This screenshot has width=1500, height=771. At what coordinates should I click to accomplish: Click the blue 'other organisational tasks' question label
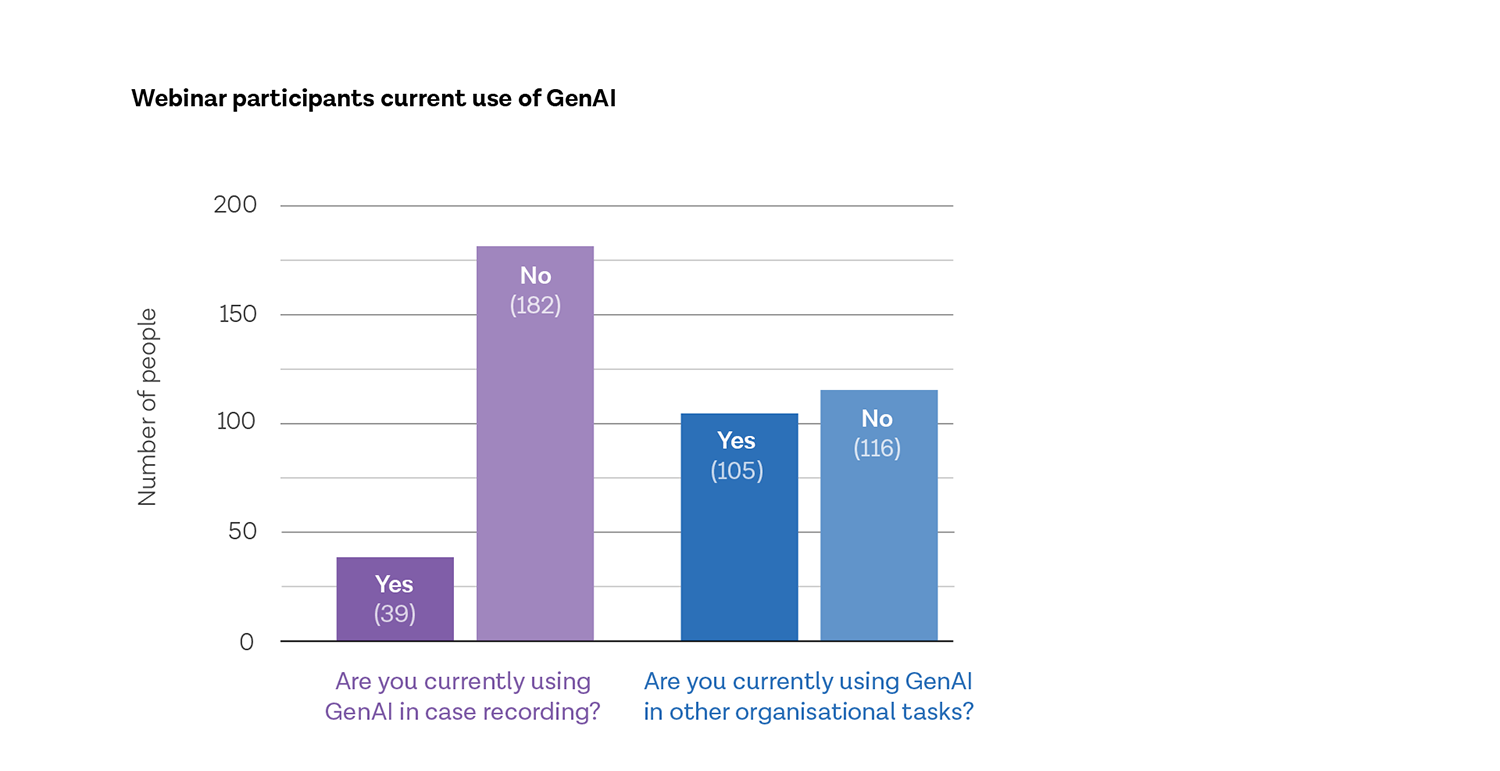[x=808, y=697]
